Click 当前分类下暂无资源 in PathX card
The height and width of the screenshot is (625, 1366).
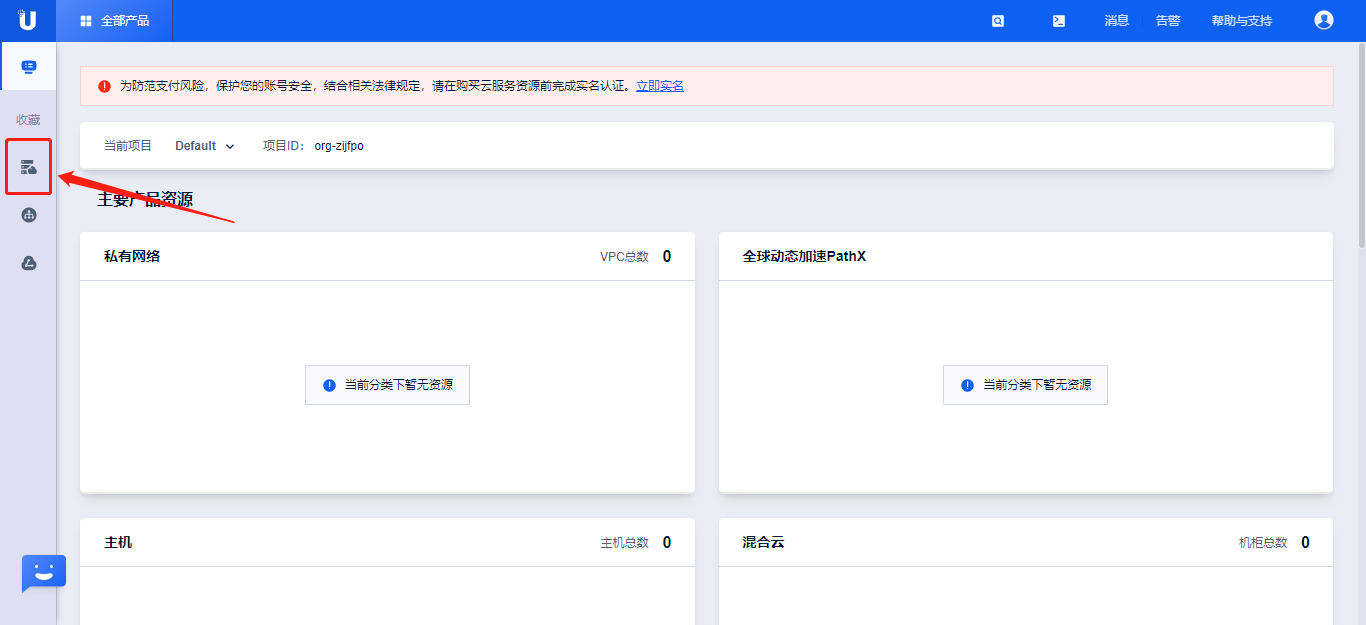coord(1025,384)
